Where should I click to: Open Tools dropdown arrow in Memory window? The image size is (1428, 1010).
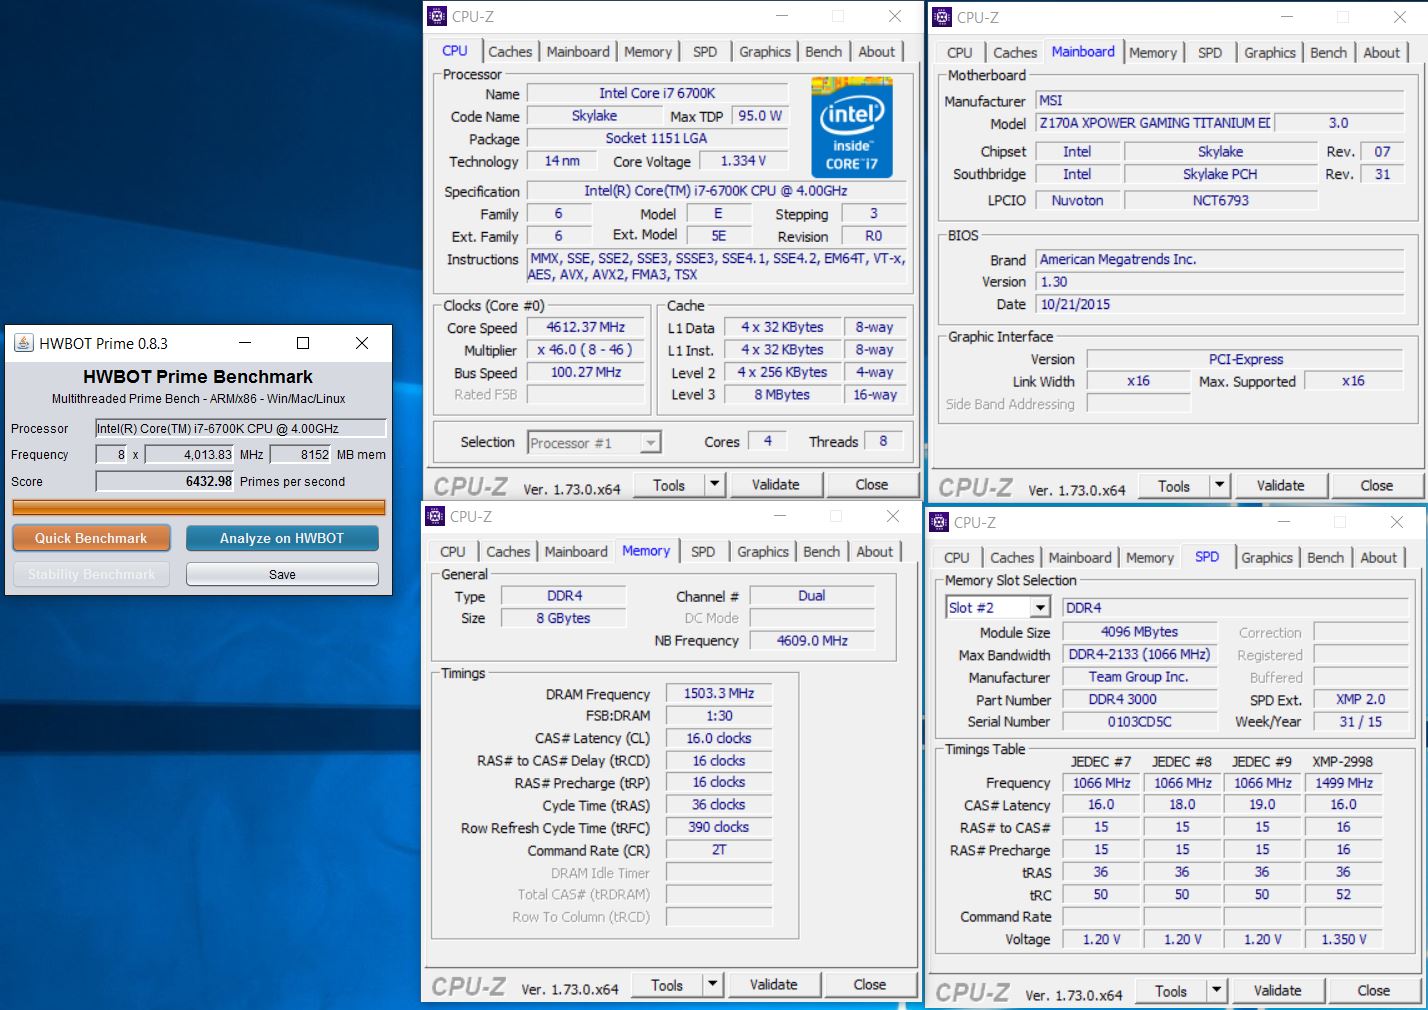[x=712, y=985]
